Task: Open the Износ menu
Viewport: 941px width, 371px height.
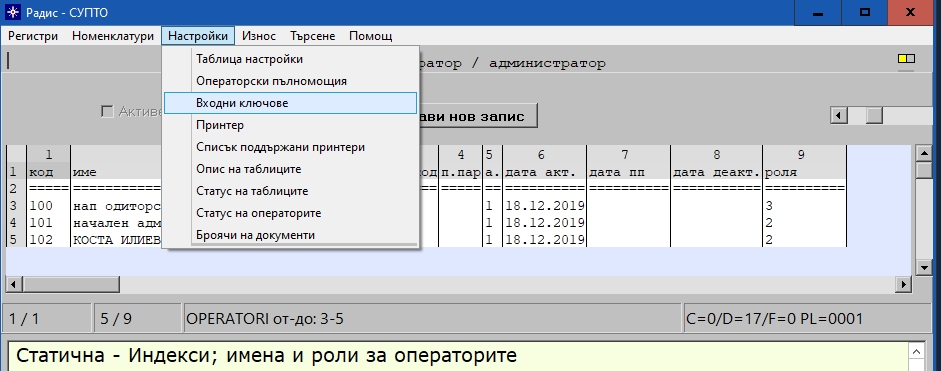Action: [x=259, y=36]
